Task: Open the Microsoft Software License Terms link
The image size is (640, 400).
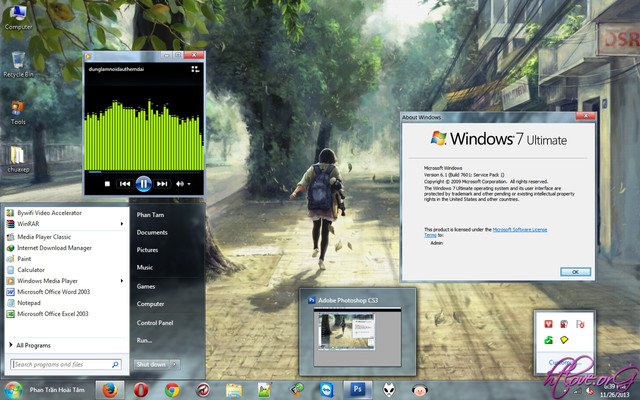Action: (x=520, y=229)
